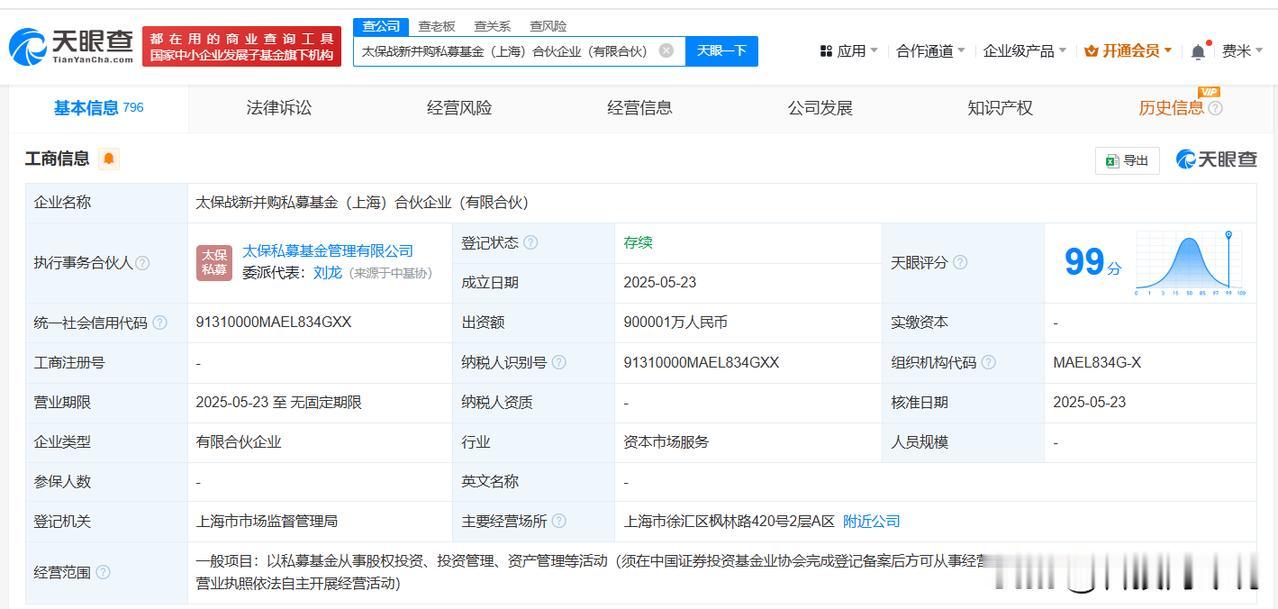The image size is (1278, 609).
Task: Expand the 企业级产品 dropdown
Action: [1025, 51]
